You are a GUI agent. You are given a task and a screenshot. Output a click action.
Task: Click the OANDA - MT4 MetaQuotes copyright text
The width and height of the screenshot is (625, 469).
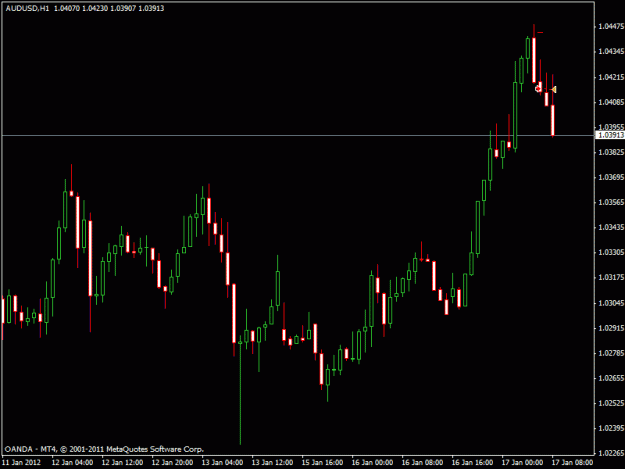104,449
